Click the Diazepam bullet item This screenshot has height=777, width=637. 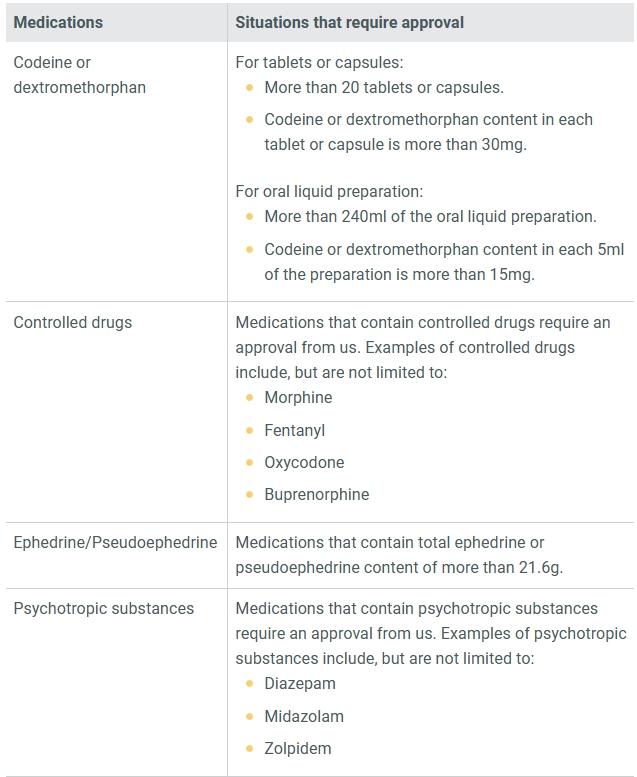(300, 684)
